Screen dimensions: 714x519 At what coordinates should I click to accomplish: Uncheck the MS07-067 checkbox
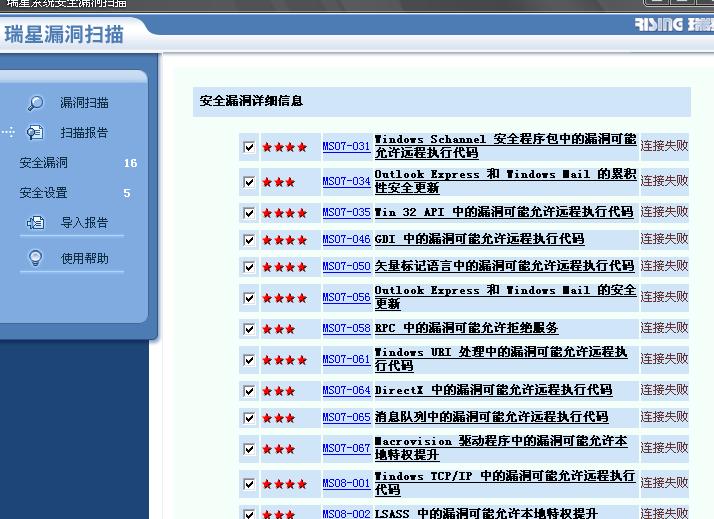click(x=249, y=449)
